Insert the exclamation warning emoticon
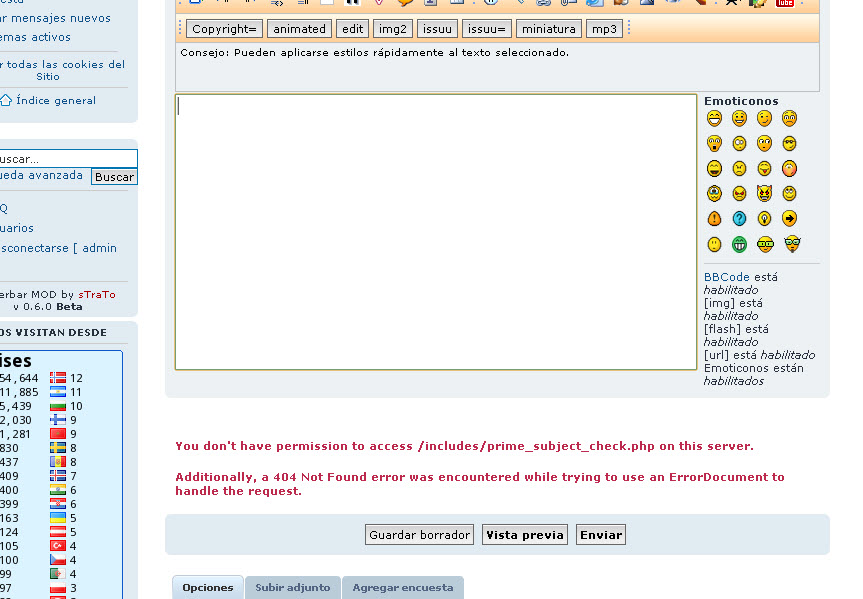This screenshot has width=863, height=599. point(714,218)
